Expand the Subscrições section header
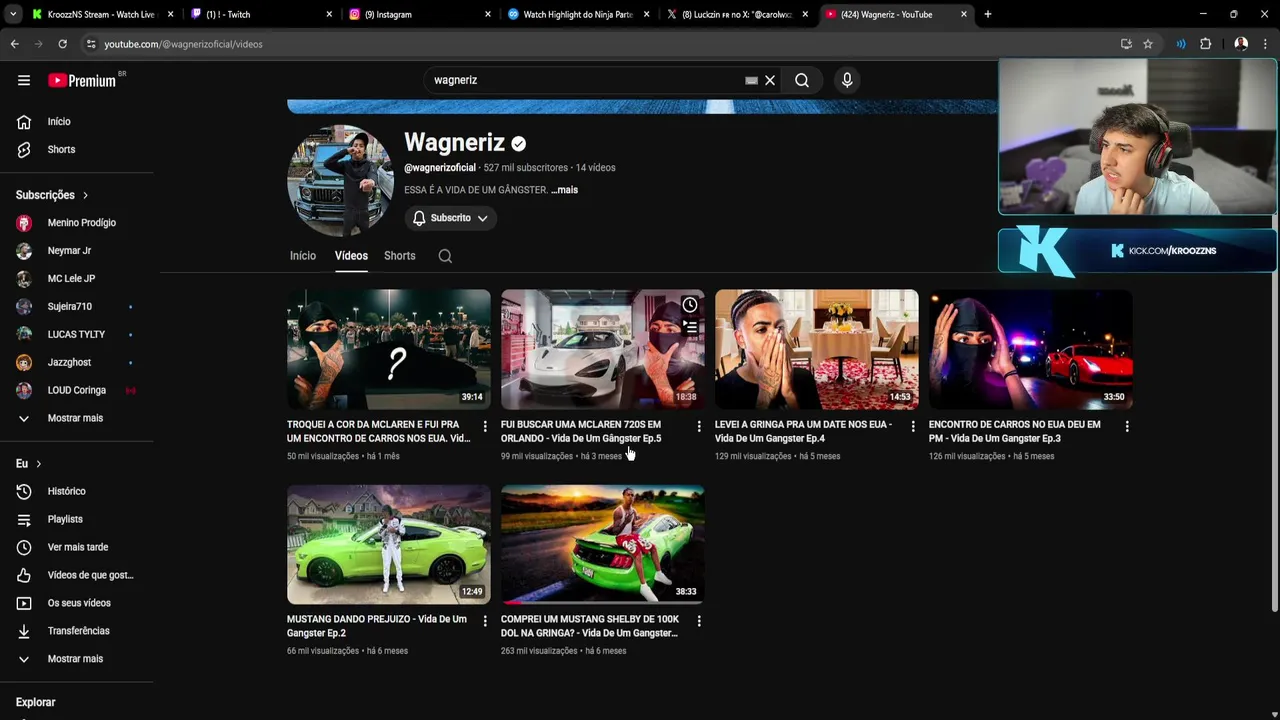 click(52, 195)
